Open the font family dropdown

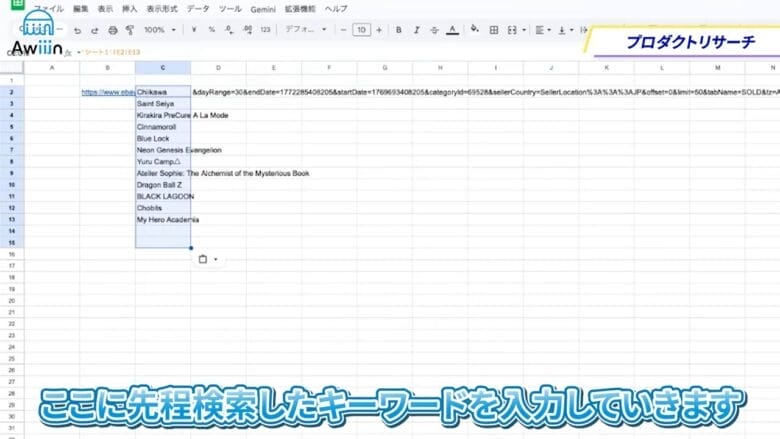[x=305, y=29]
